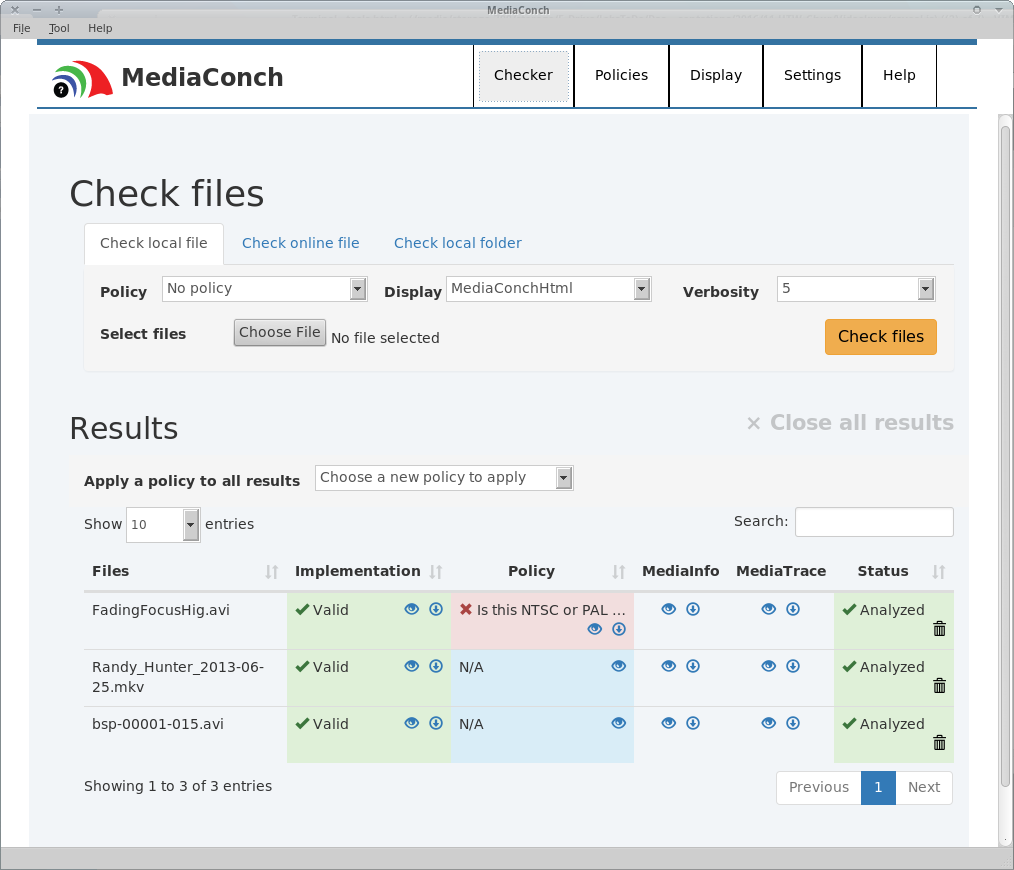Remove bsp-00001-015.avi using the trash icon

point(939,742)
